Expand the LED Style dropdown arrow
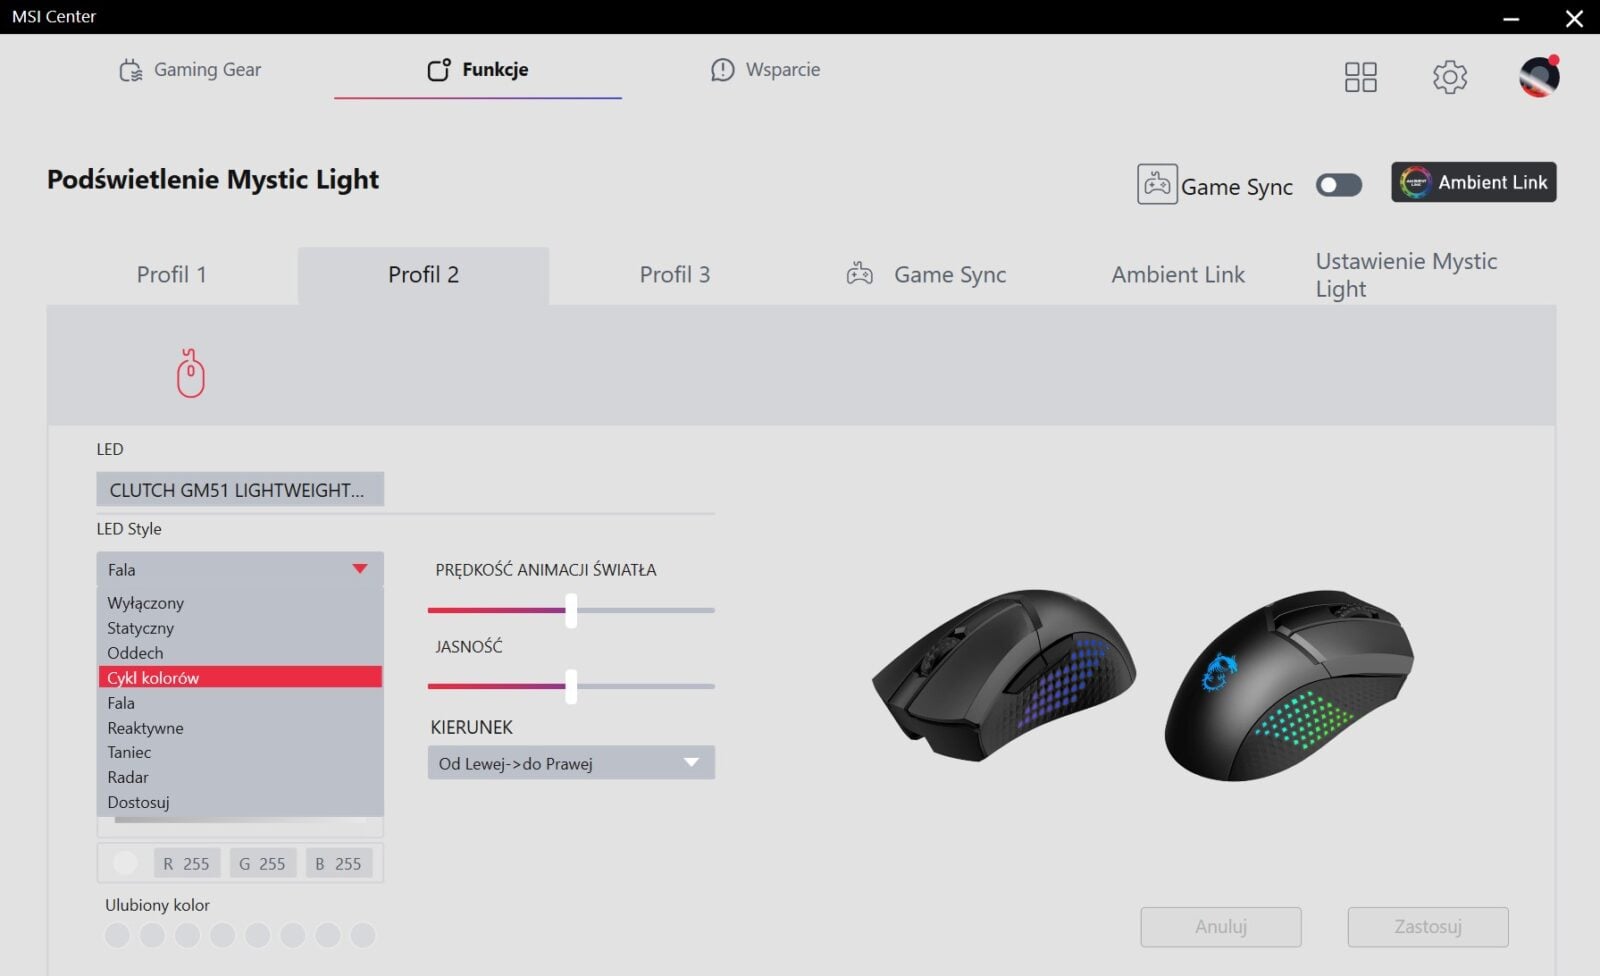The width and height of the screenshot is (1600, 976). (x=360, y=569)
